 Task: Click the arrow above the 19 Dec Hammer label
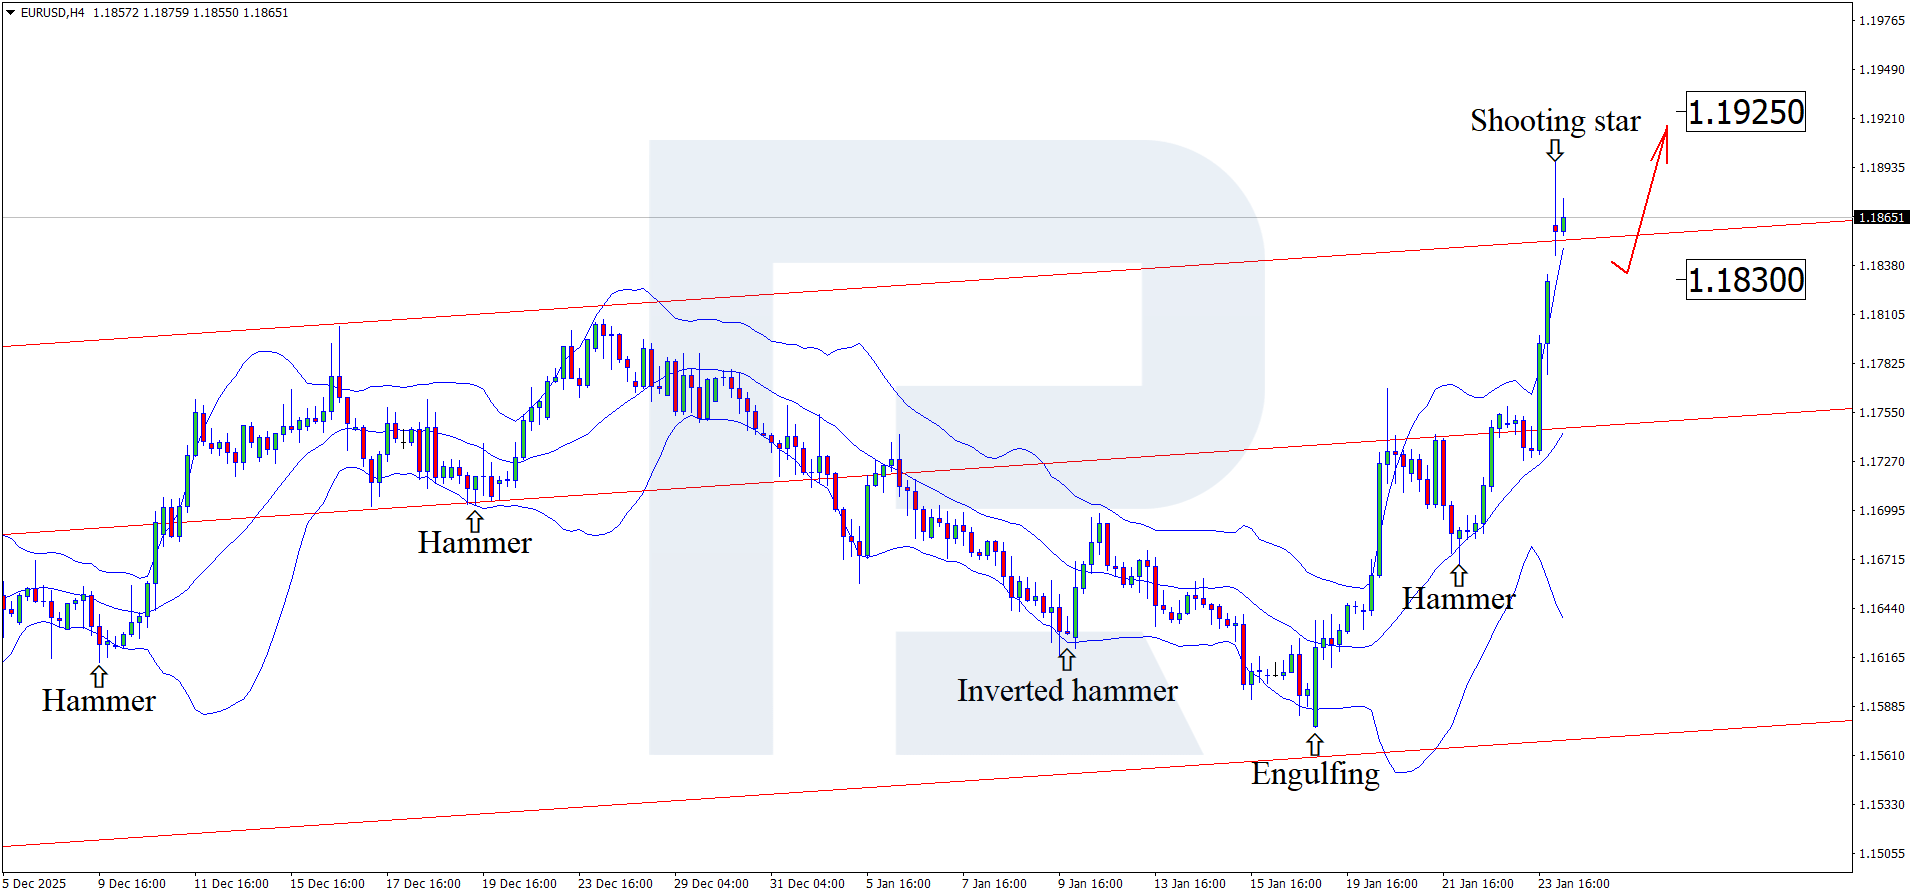[475, 521]
